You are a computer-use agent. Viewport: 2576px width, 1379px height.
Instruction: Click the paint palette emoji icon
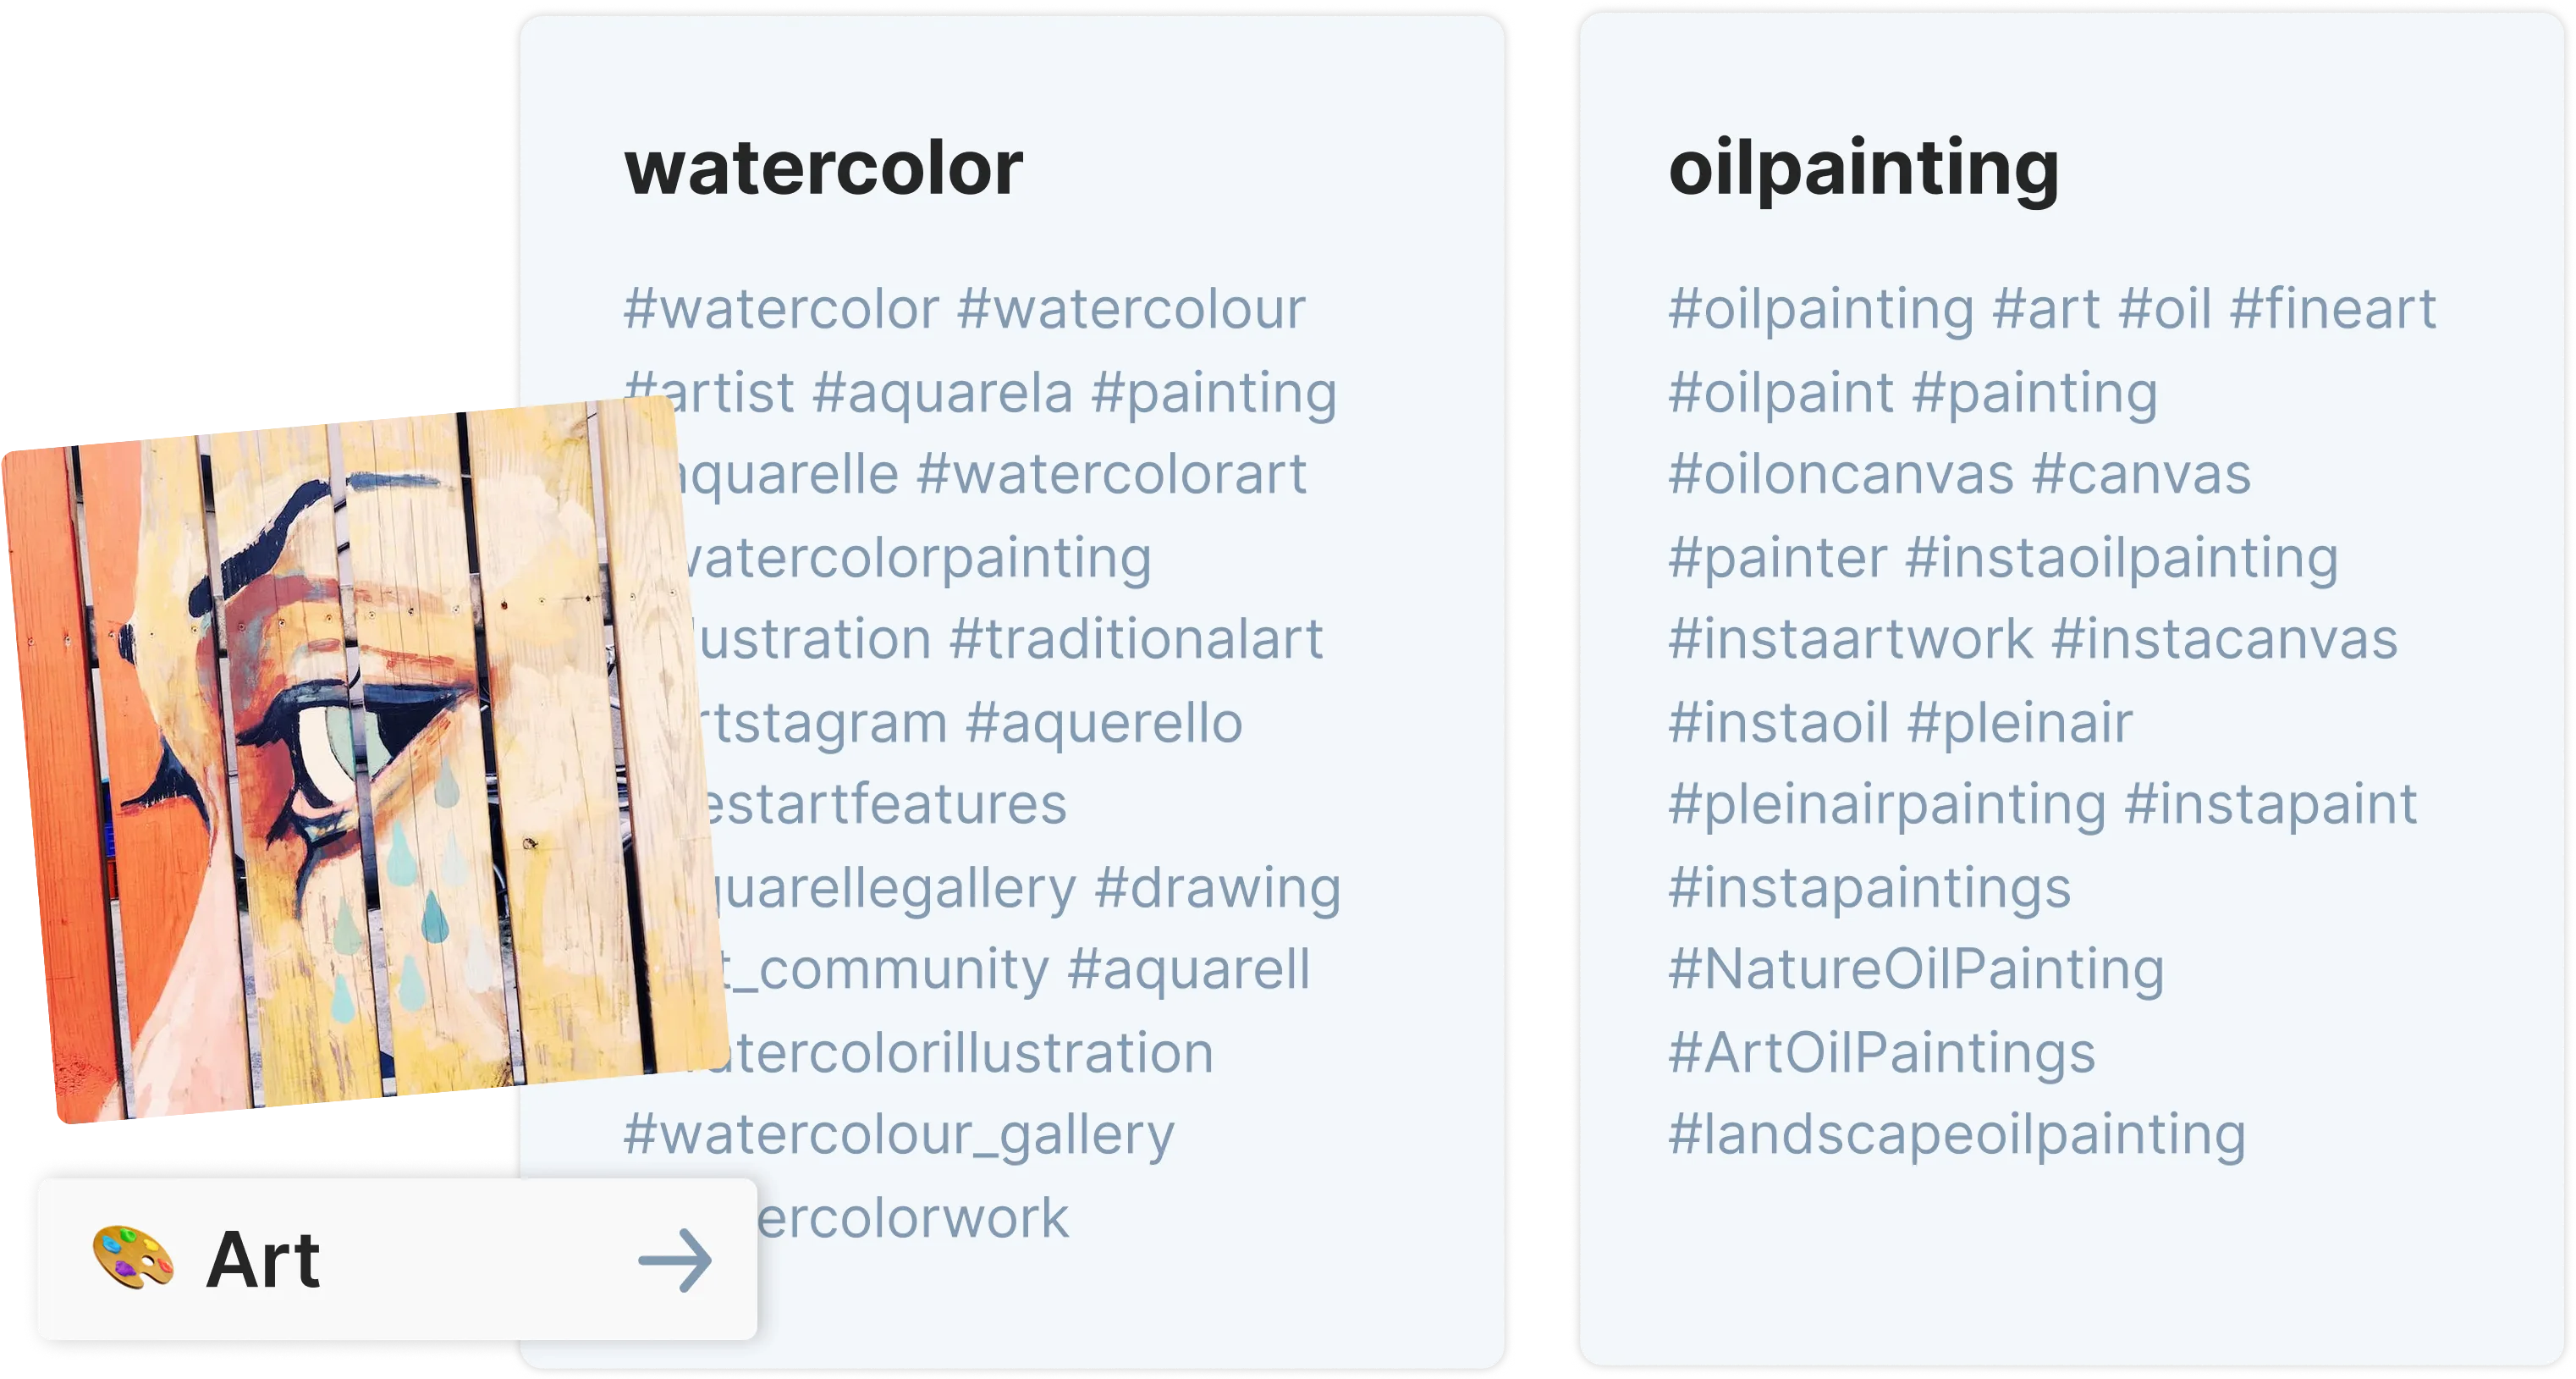coord(133,1258)
